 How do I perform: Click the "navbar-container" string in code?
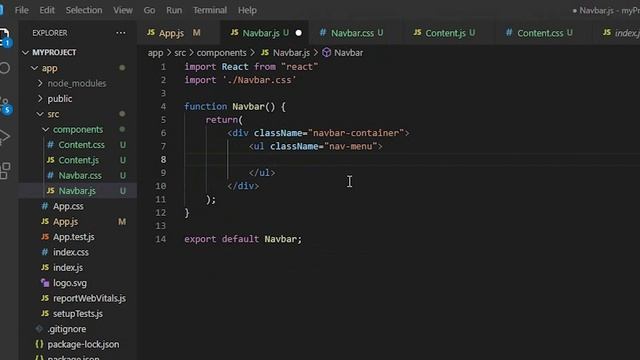356,133
